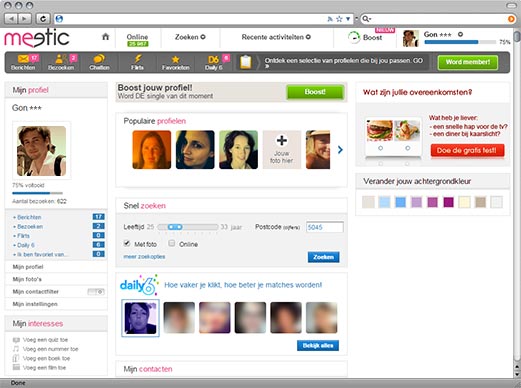Uncheck the Met foto checkbox

coord(127,243)
